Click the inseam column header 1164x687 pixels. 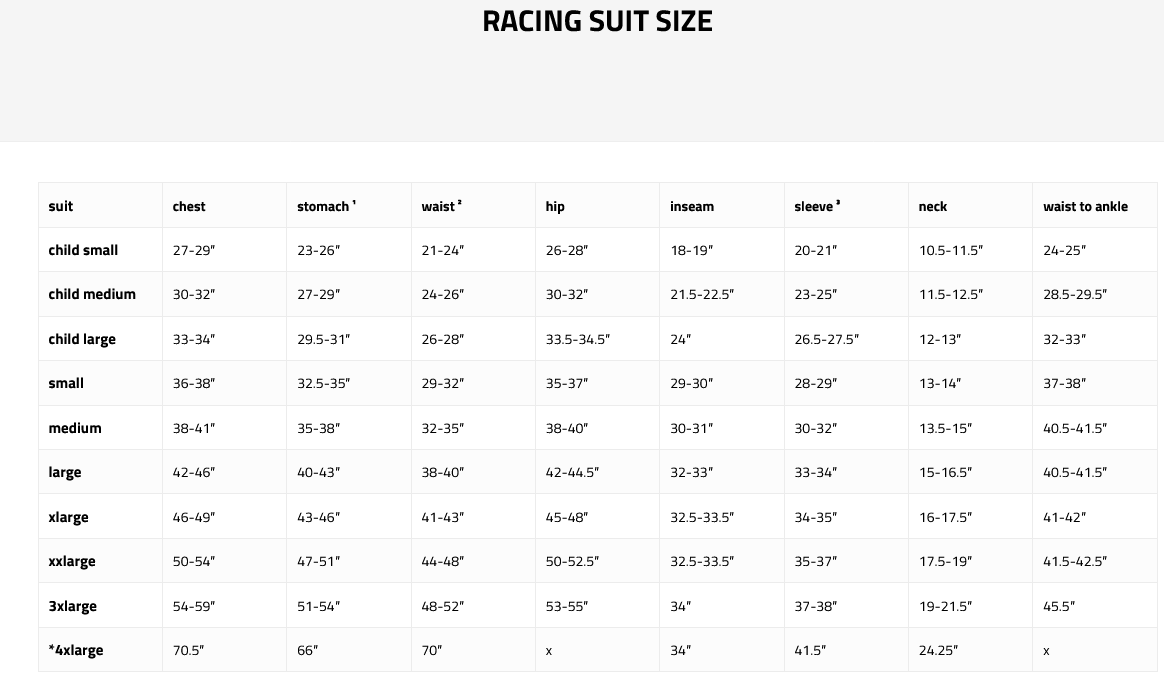[692, 206]
